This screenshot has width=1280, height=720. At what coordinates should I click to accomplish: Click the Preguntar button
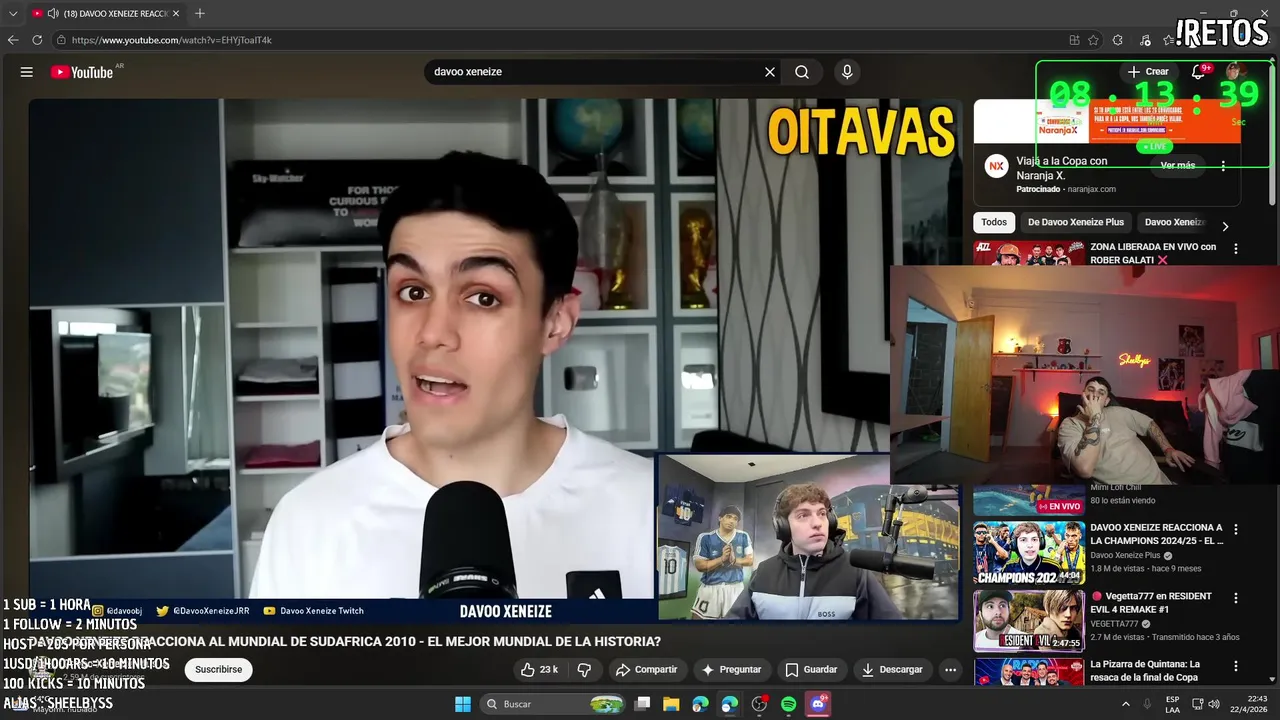click(732, 669)
